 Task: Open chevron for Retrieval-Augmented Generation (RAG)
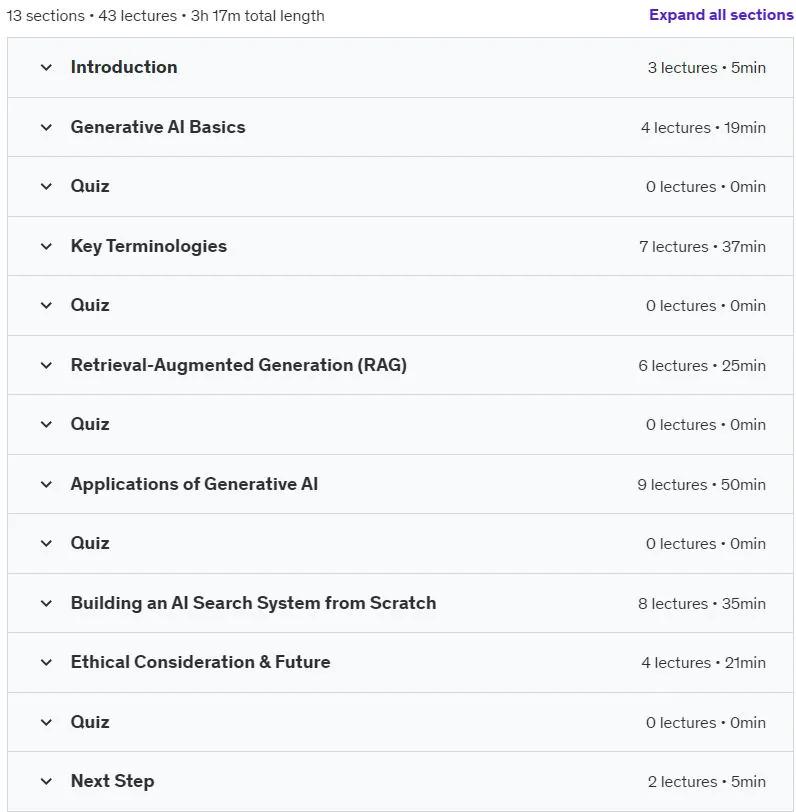[46, 366]
